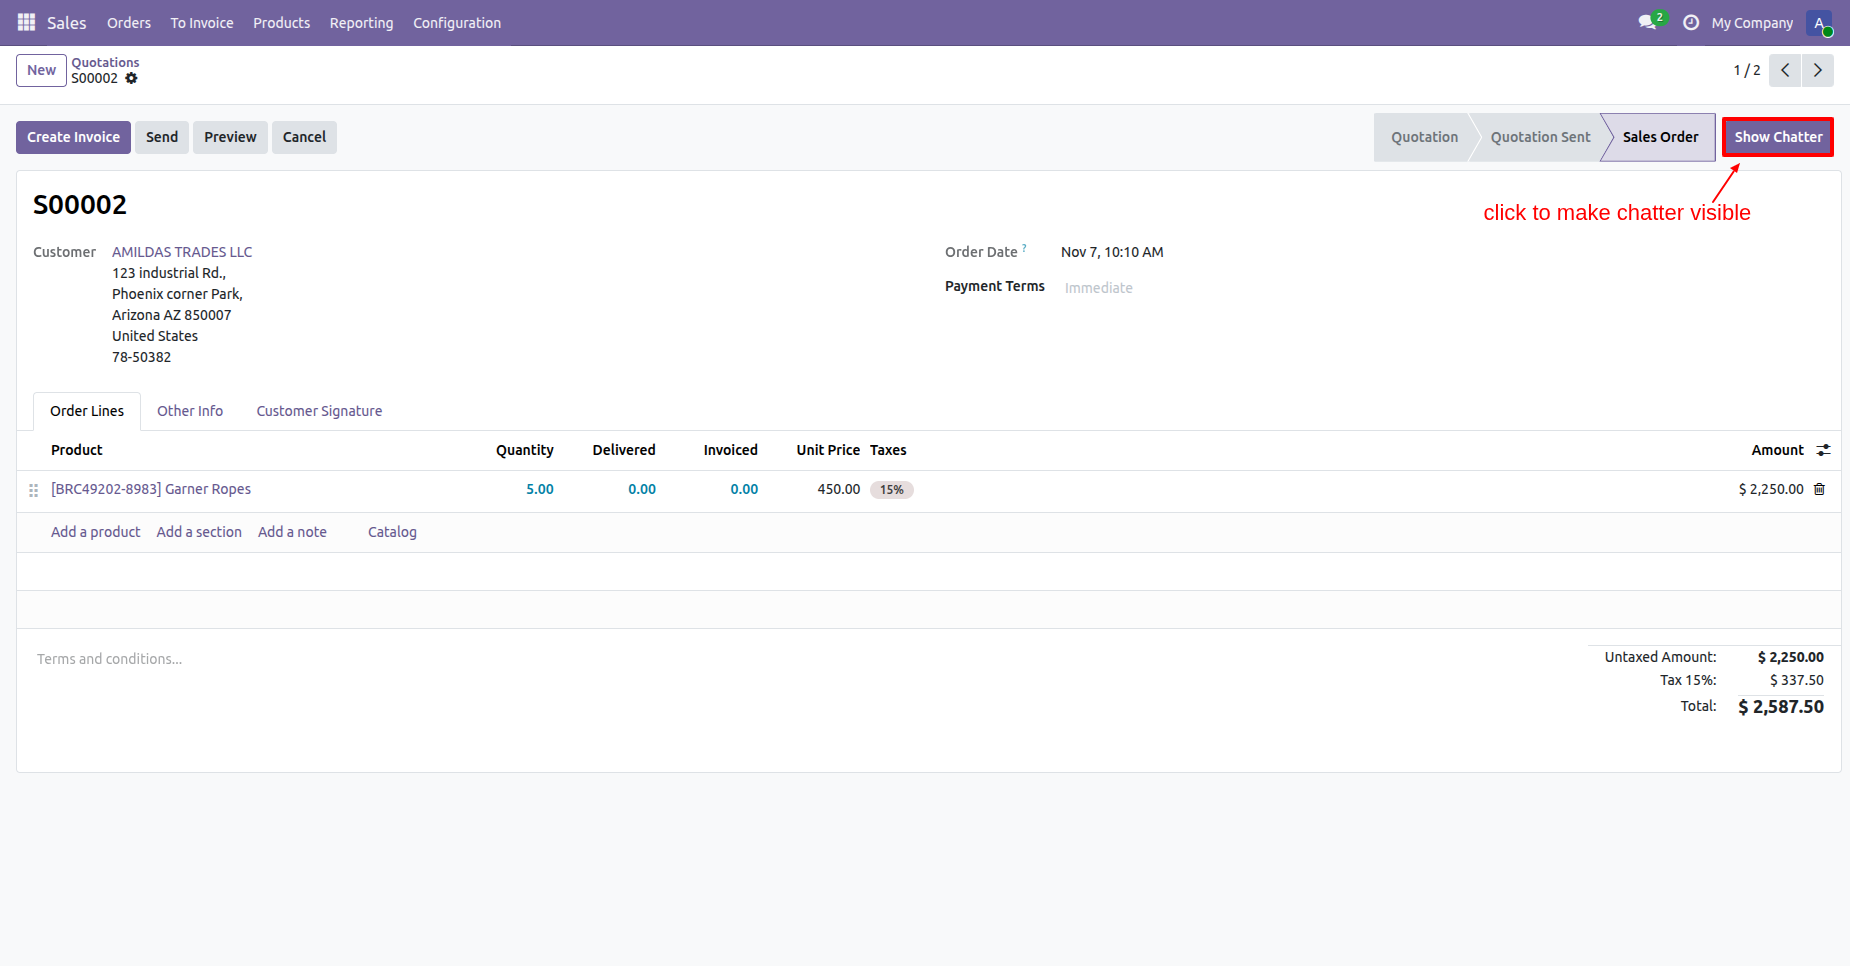Delete the Garner Ropes order line
Image resolution: width=1850 pixels, height=966 pixels.
pos(1819,489)
